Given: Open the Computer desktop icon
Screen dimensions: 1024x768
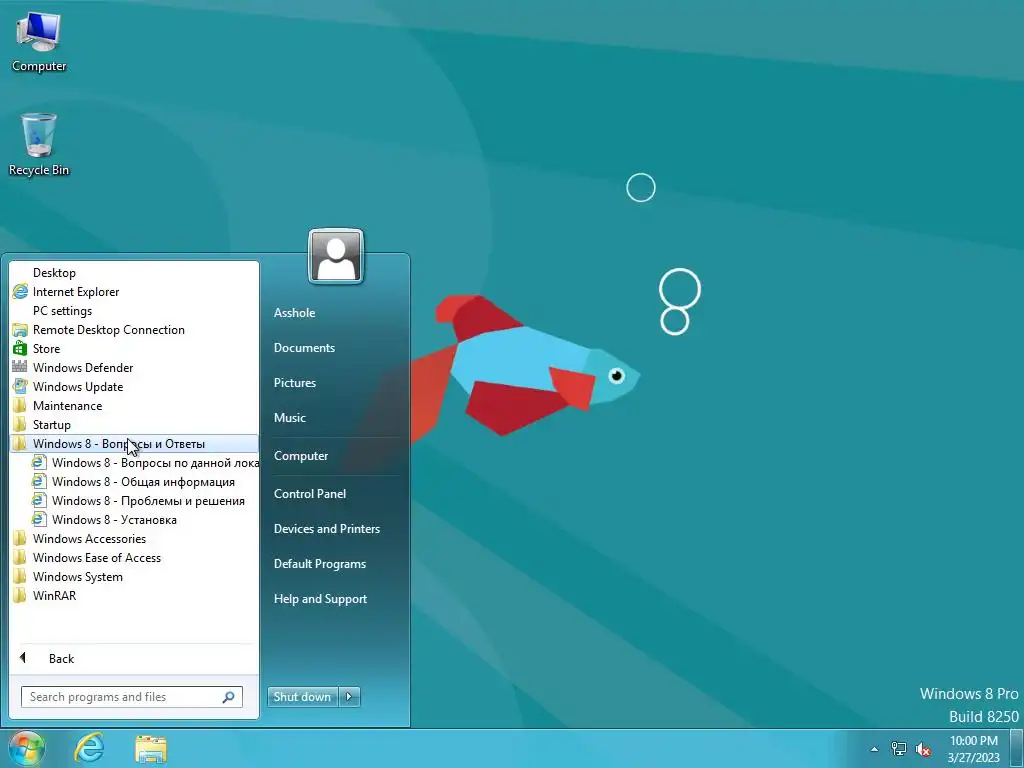Looking at the screenshot, I should [39, 42].
